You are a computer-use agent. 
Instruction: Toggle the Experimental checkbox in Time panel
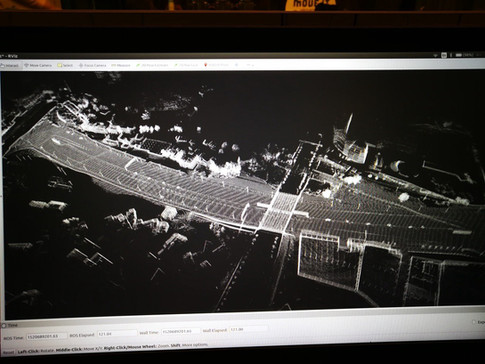click(473, 322)
